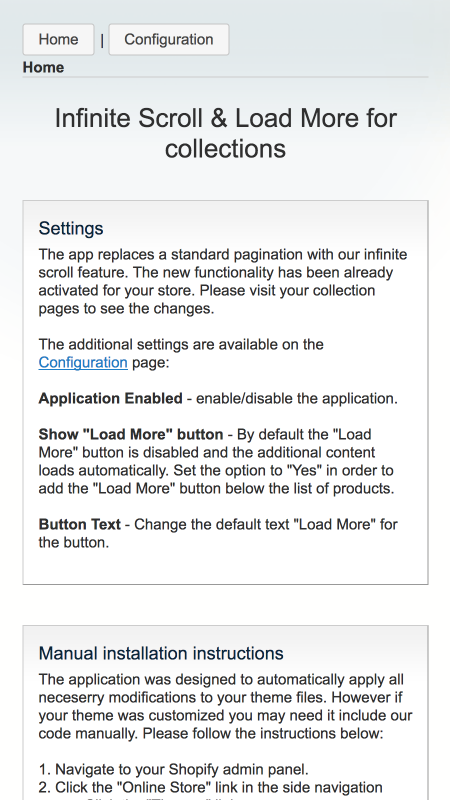
Task: Follow the blue Configuration link in Settings
Action: coord(83,362)
